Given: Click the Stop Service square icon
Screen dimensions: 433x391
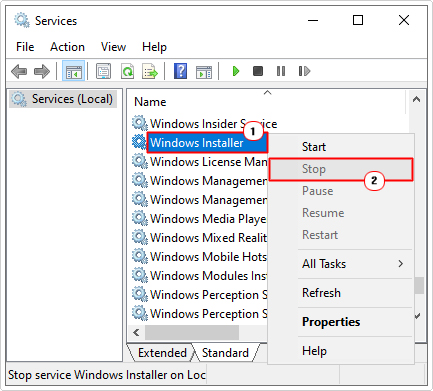Looking at the screenshot, I should (x=258, y=71).
